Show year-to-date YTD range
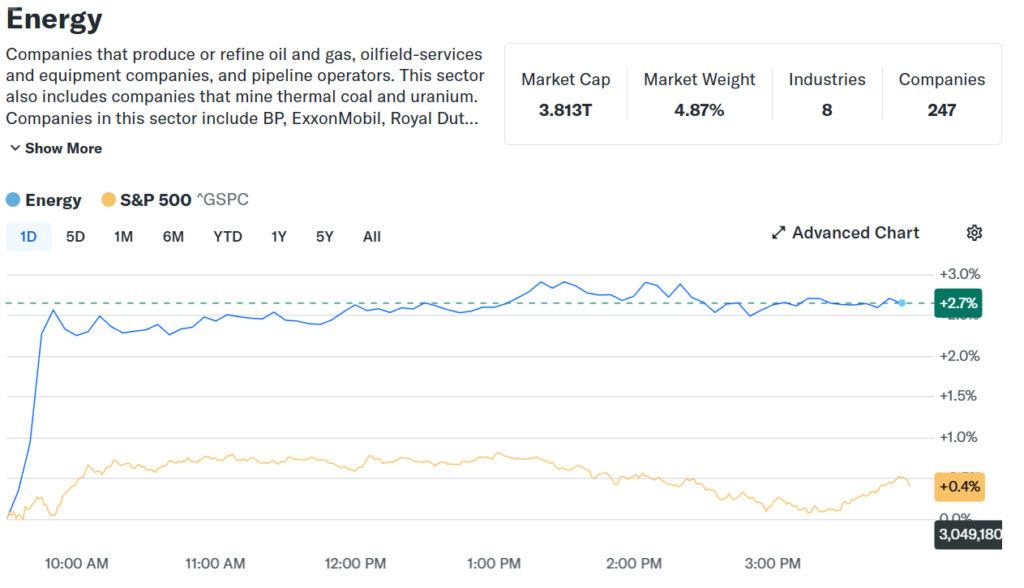 [x=227, y=237]
